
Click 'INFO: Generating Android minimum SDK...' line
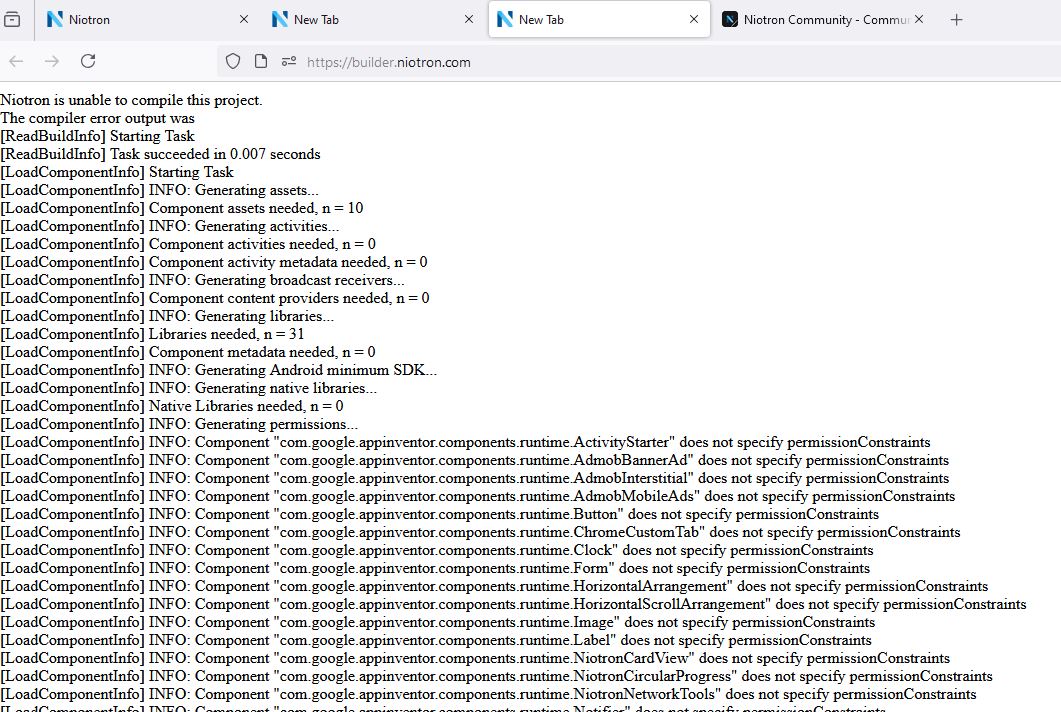[219, 370]
